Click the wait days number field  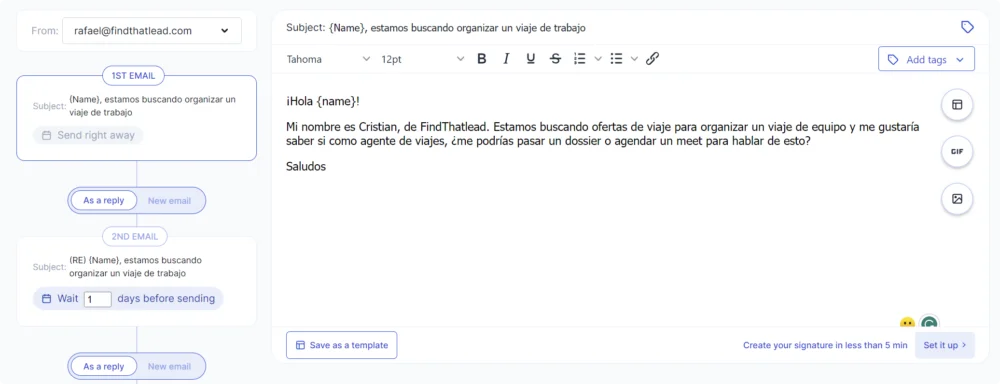98,299
